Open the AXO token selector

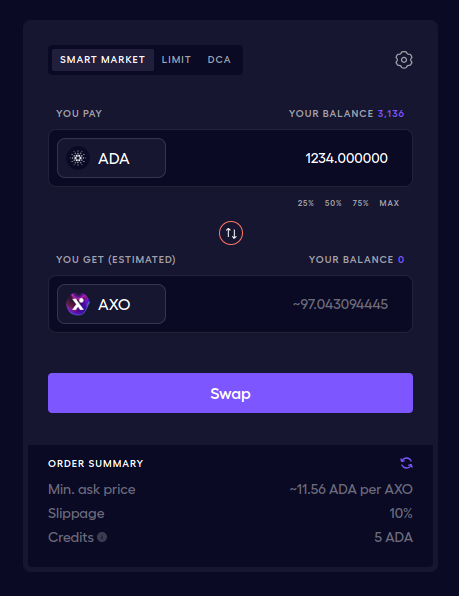click(x=111, y=304)
